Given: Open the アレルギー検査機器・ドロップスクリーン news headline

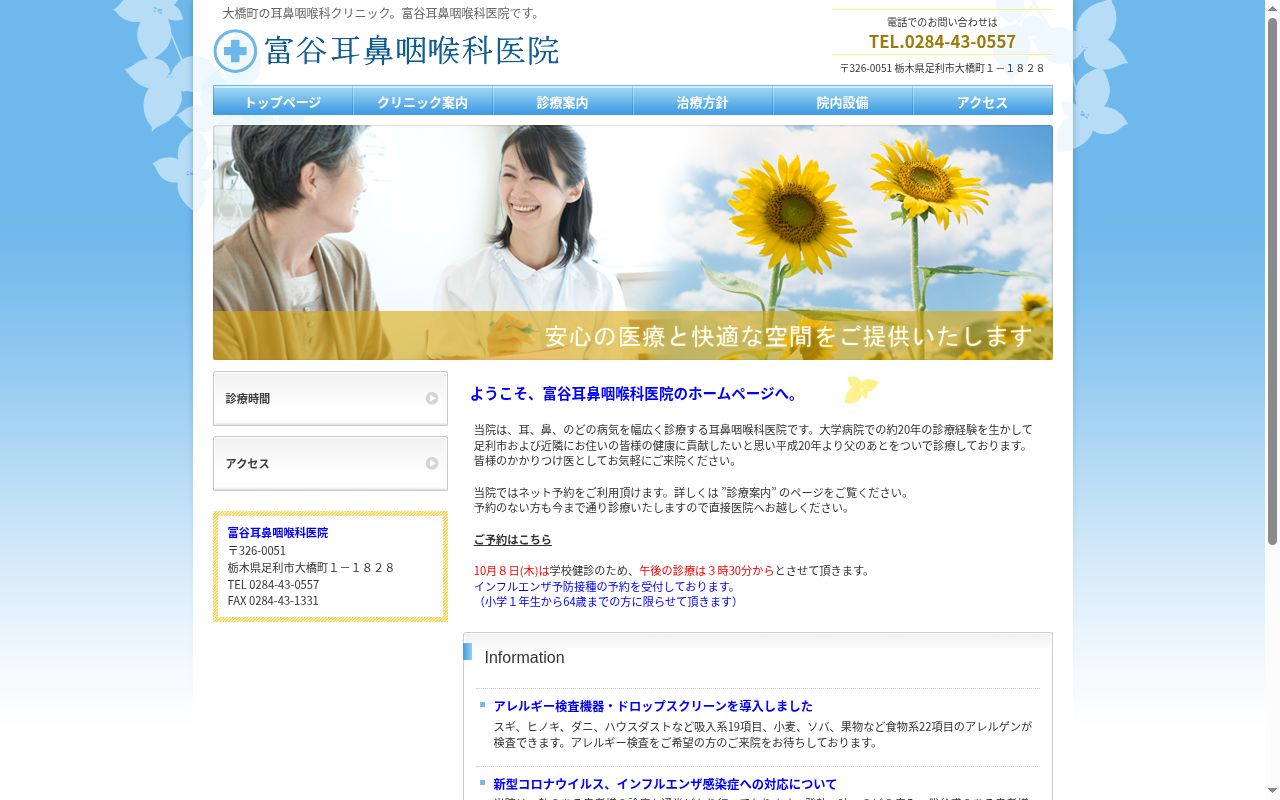Looking at the screenshot, I should (x=653, y=706).
